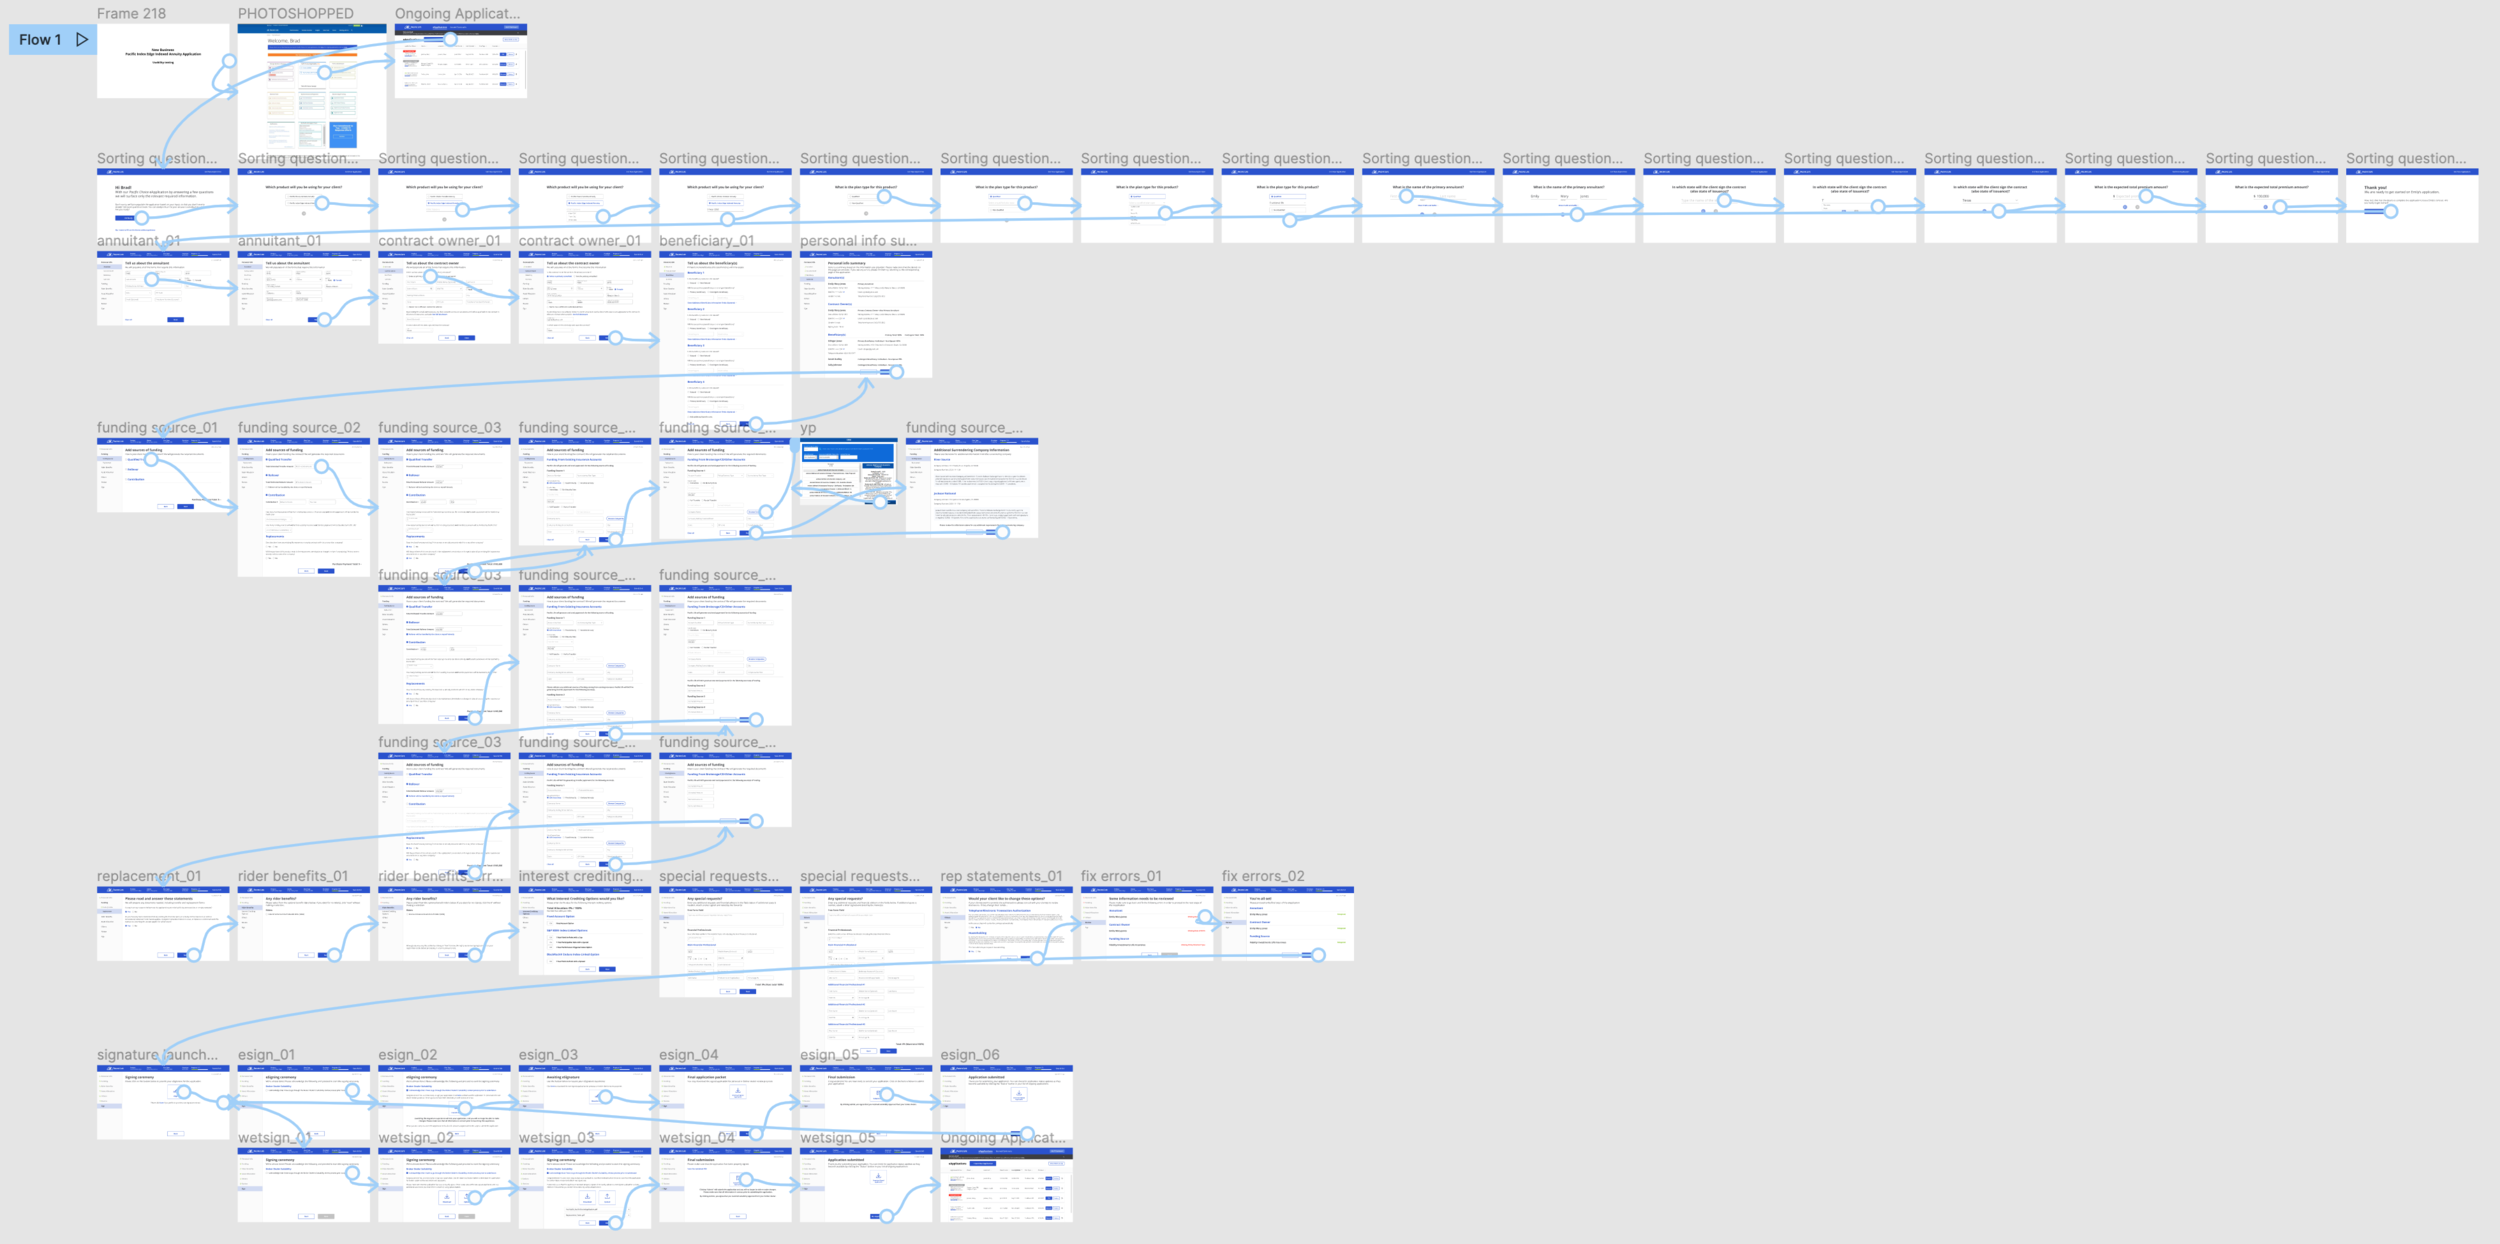
Task: Click the interest crediting frame thumbnail
Action: pos(584,930)
